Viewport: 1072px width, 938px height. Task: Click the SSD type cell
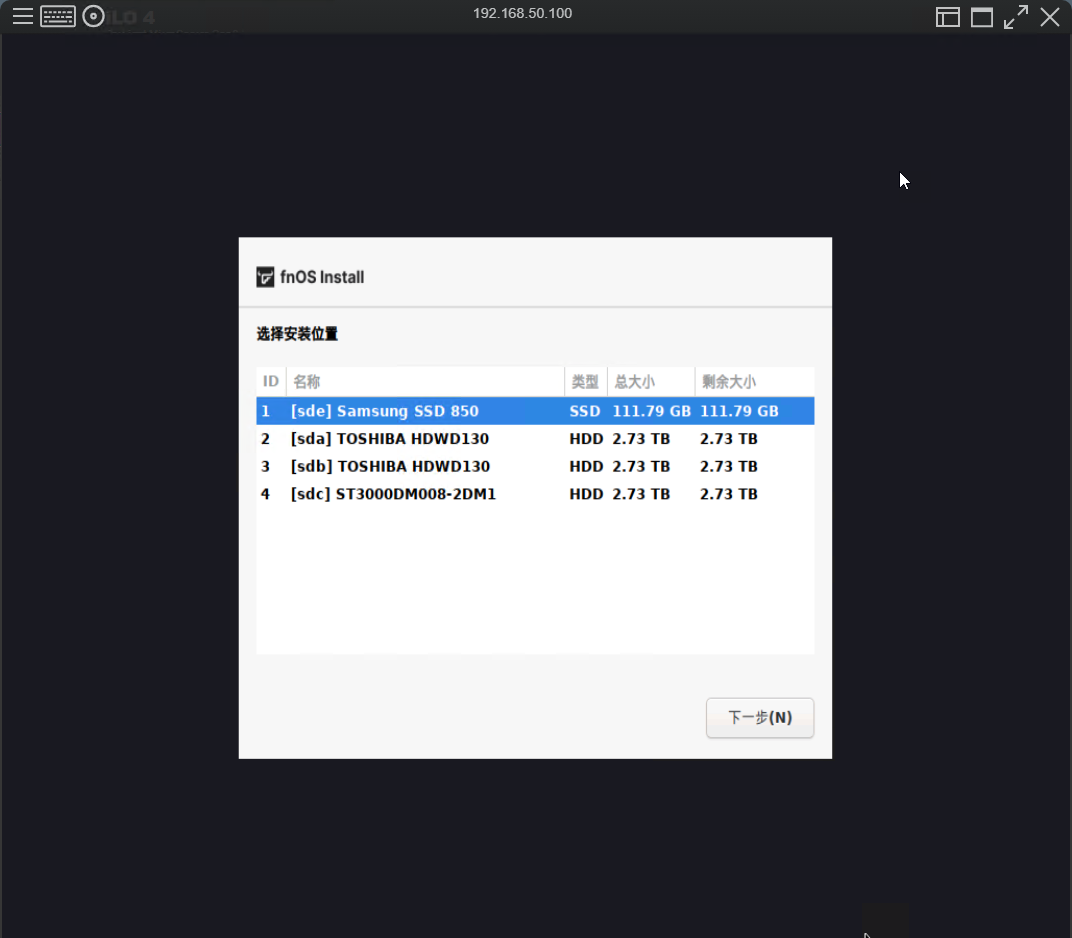point(585,411)
